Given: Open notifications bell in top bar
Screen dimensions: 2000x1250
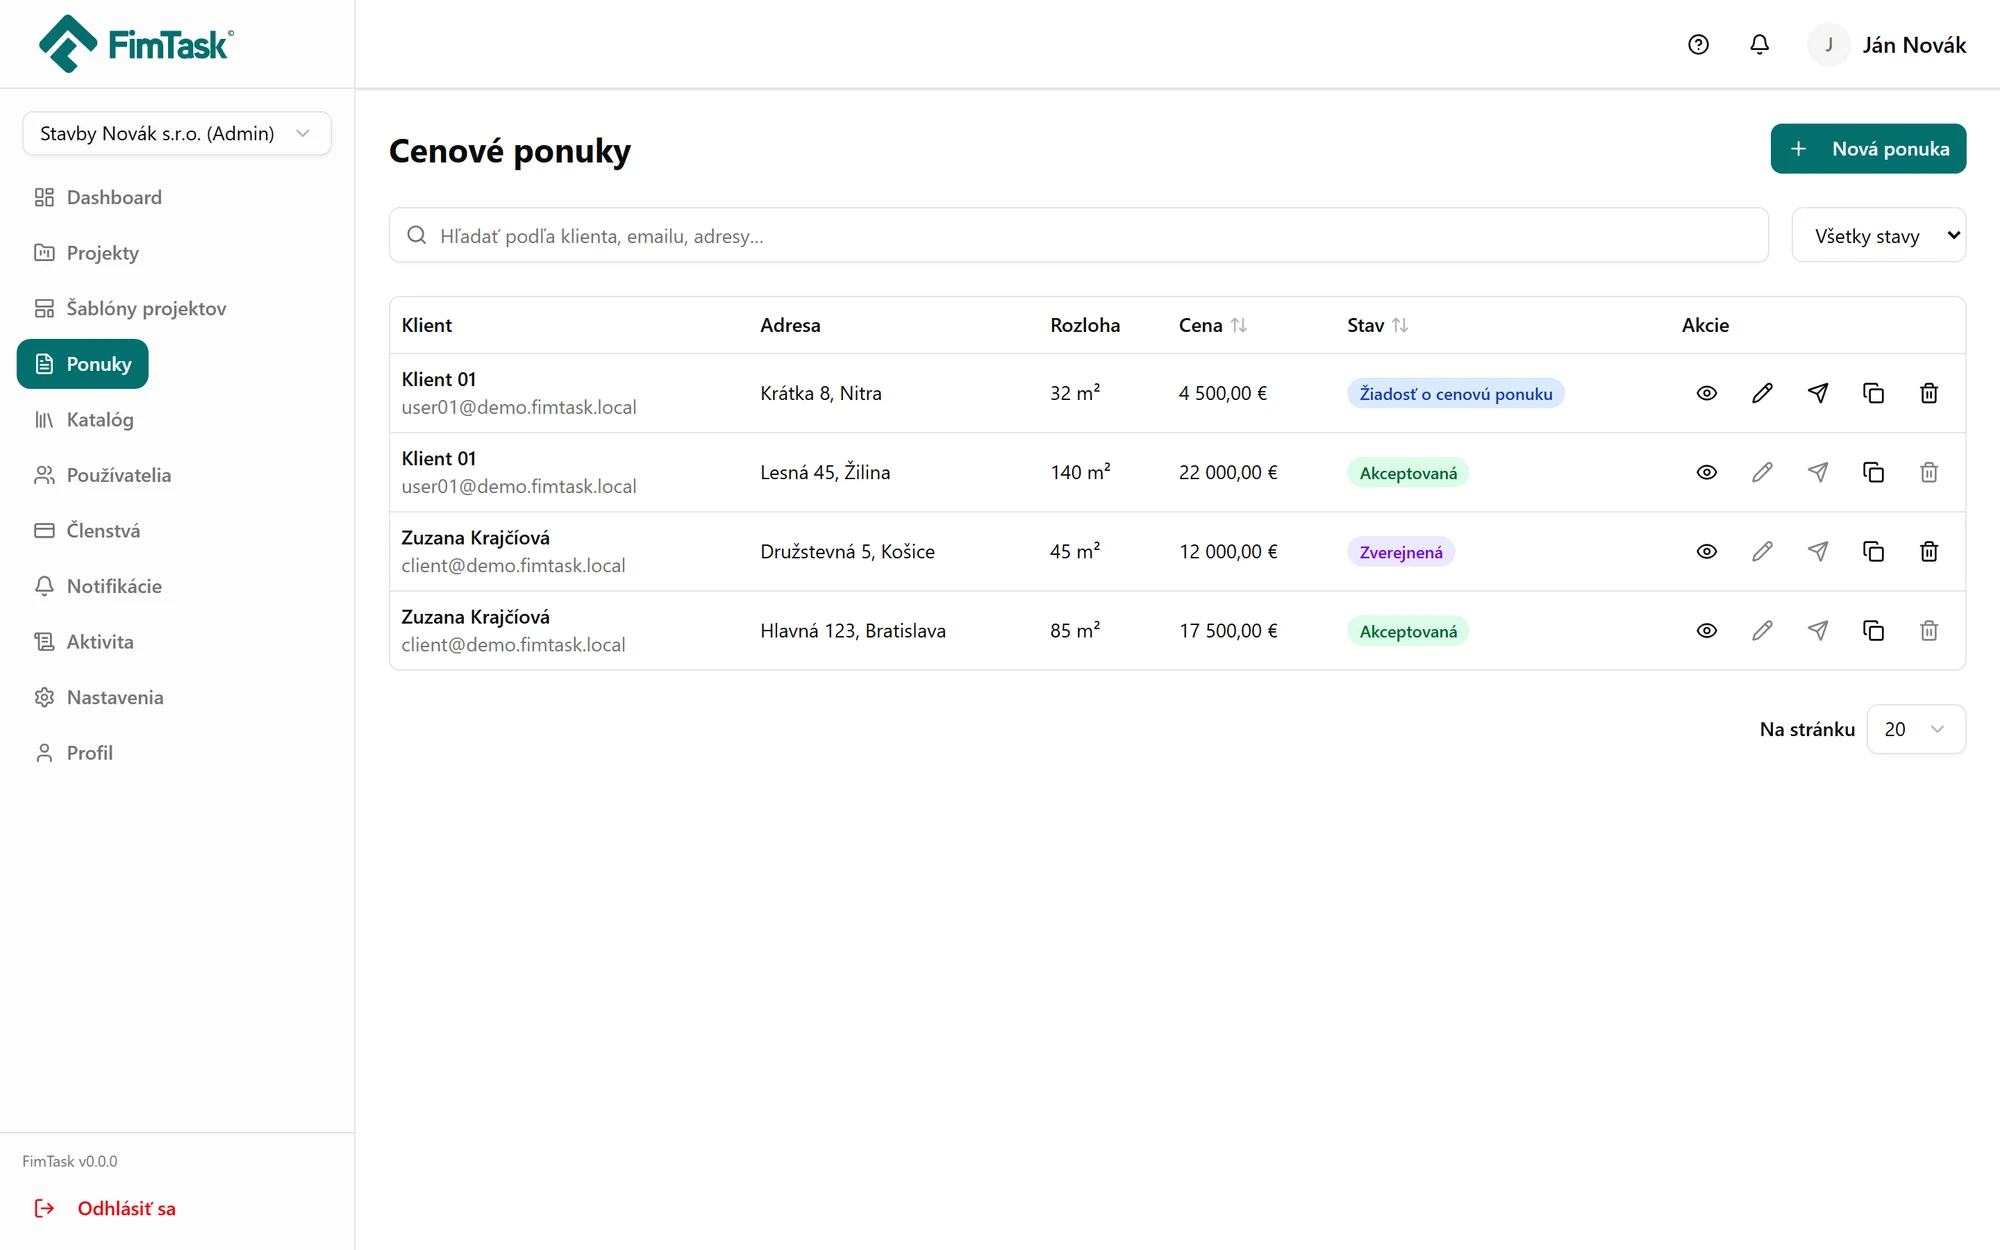Looking at the screenshot, I should tap(1759, 45).
